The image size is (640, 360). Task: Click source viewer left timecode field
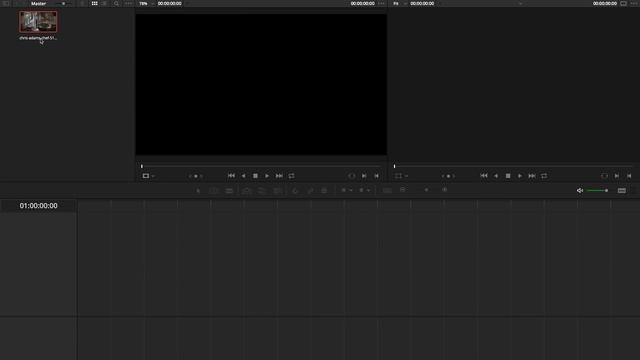point(170,3)
